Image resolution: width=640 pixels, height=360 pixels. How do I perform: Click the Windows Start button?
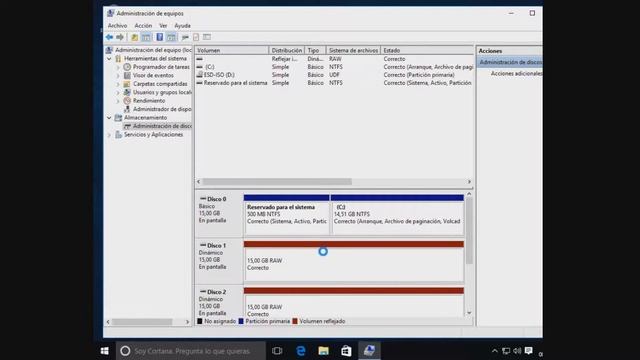(104, 351)
